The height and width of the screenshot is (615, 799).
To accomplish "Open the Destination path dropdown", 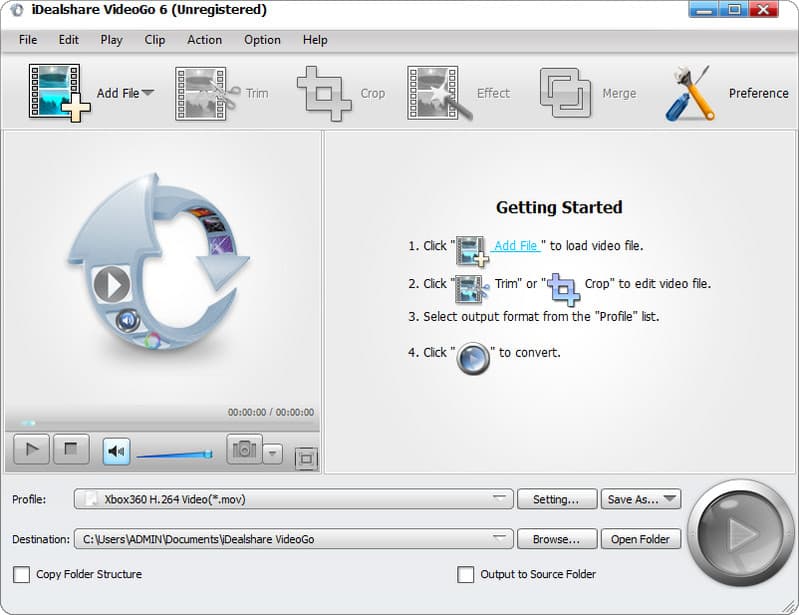I will tap(498, 539).
